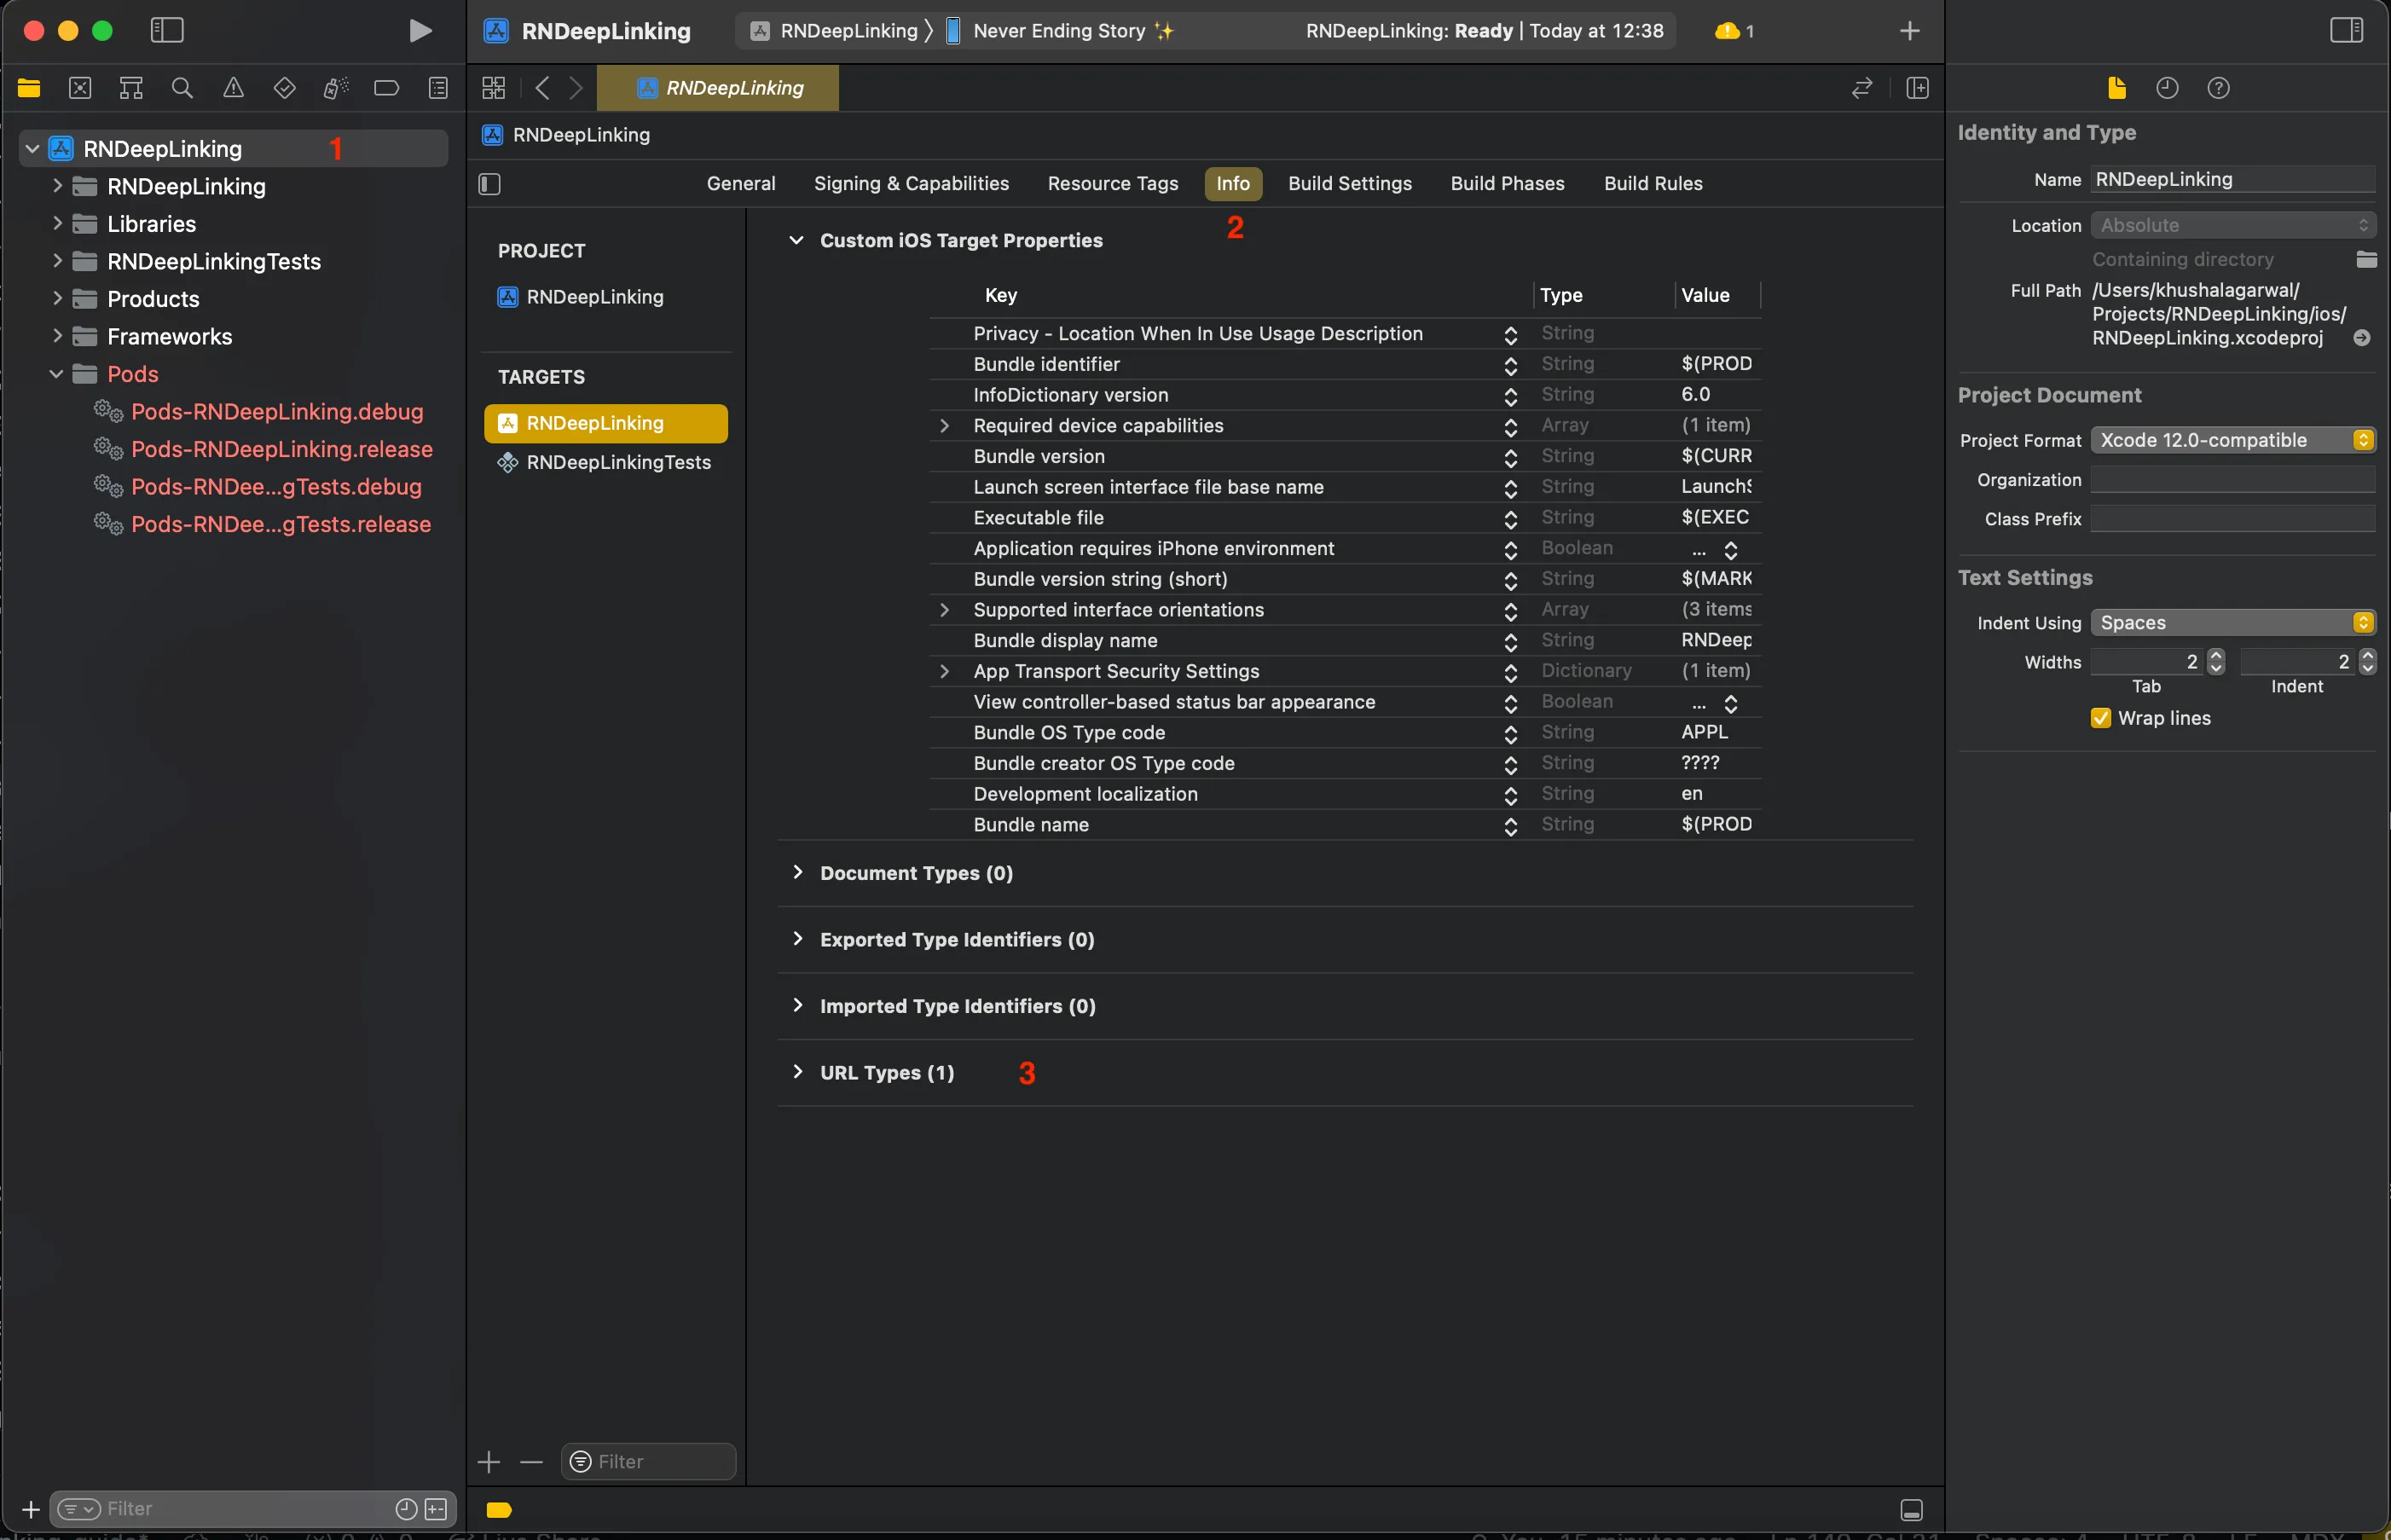Open related items grid icon
This screenshot has width=2391, height=1540.
point(493,88)
